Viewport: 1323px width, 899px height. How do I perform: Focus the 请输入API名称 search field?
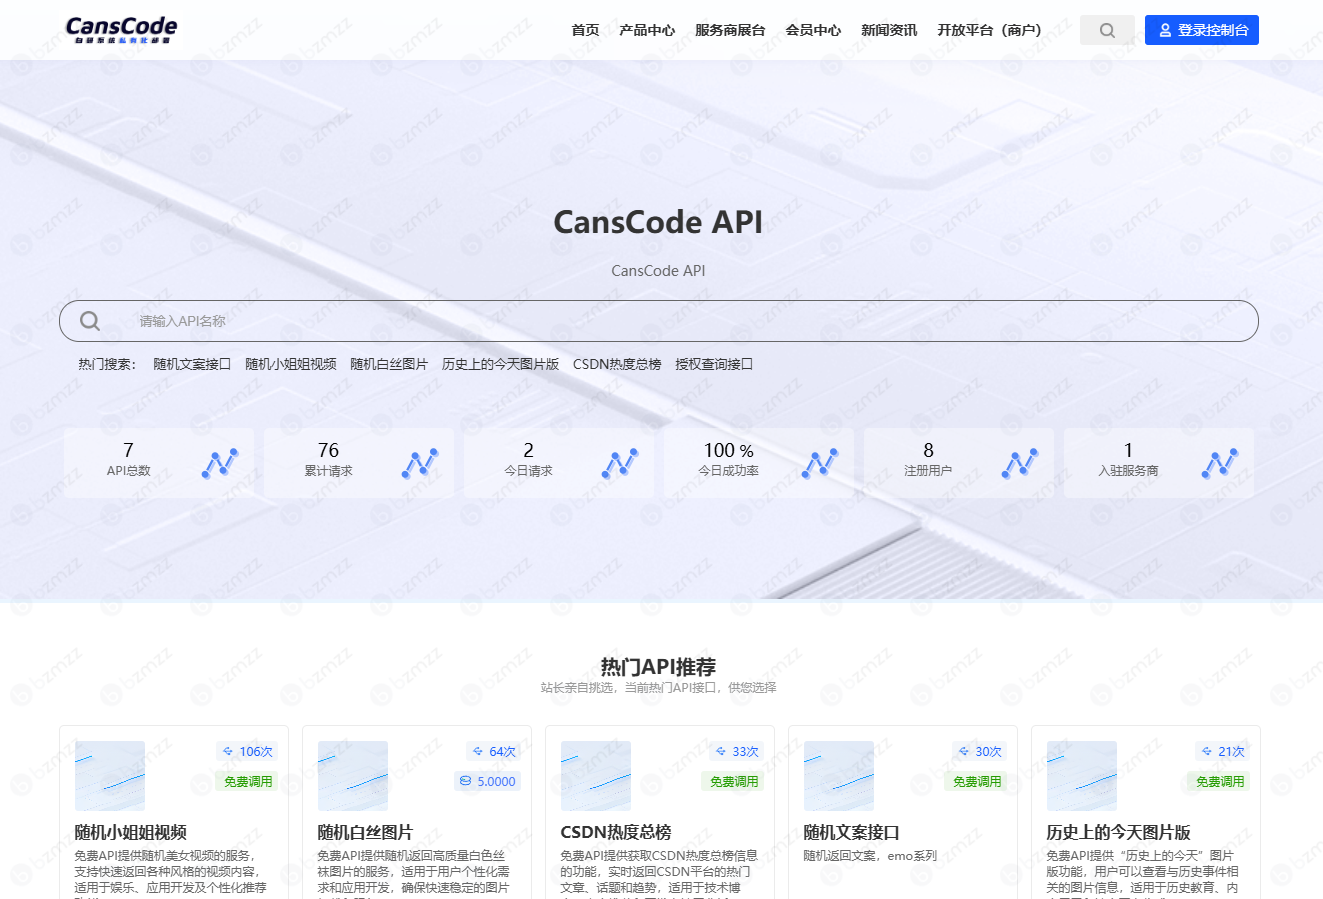coord(659,321)
